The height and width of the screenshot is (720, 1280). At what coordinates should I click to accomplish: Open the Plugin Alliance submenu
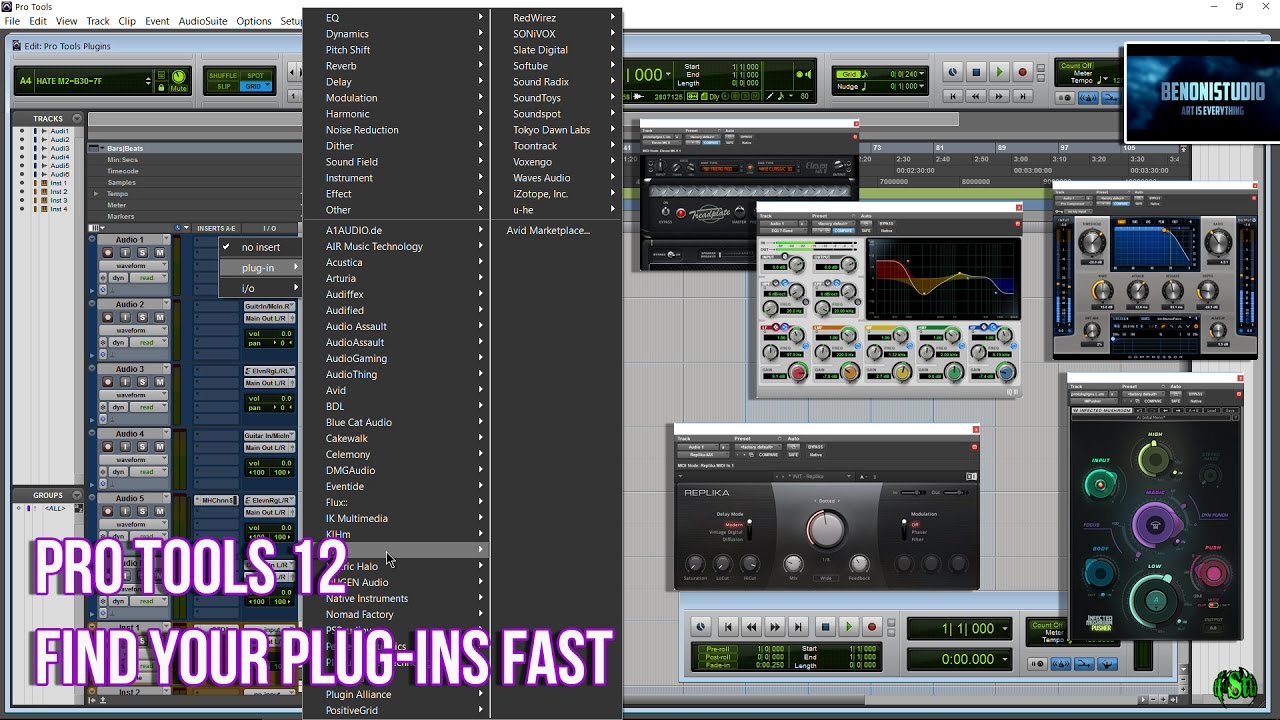click(396, 694)
